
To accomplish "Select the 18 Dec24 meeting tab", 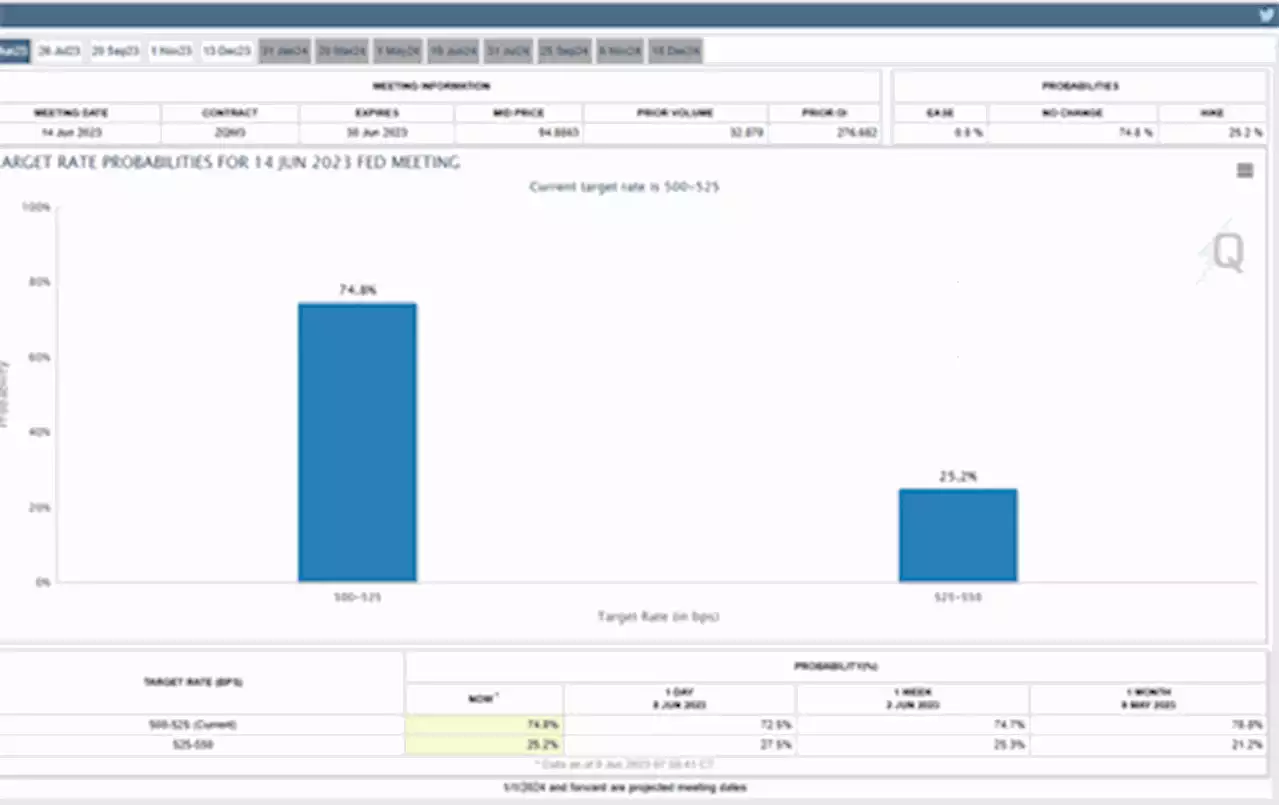I will click(x=676, y=51).
